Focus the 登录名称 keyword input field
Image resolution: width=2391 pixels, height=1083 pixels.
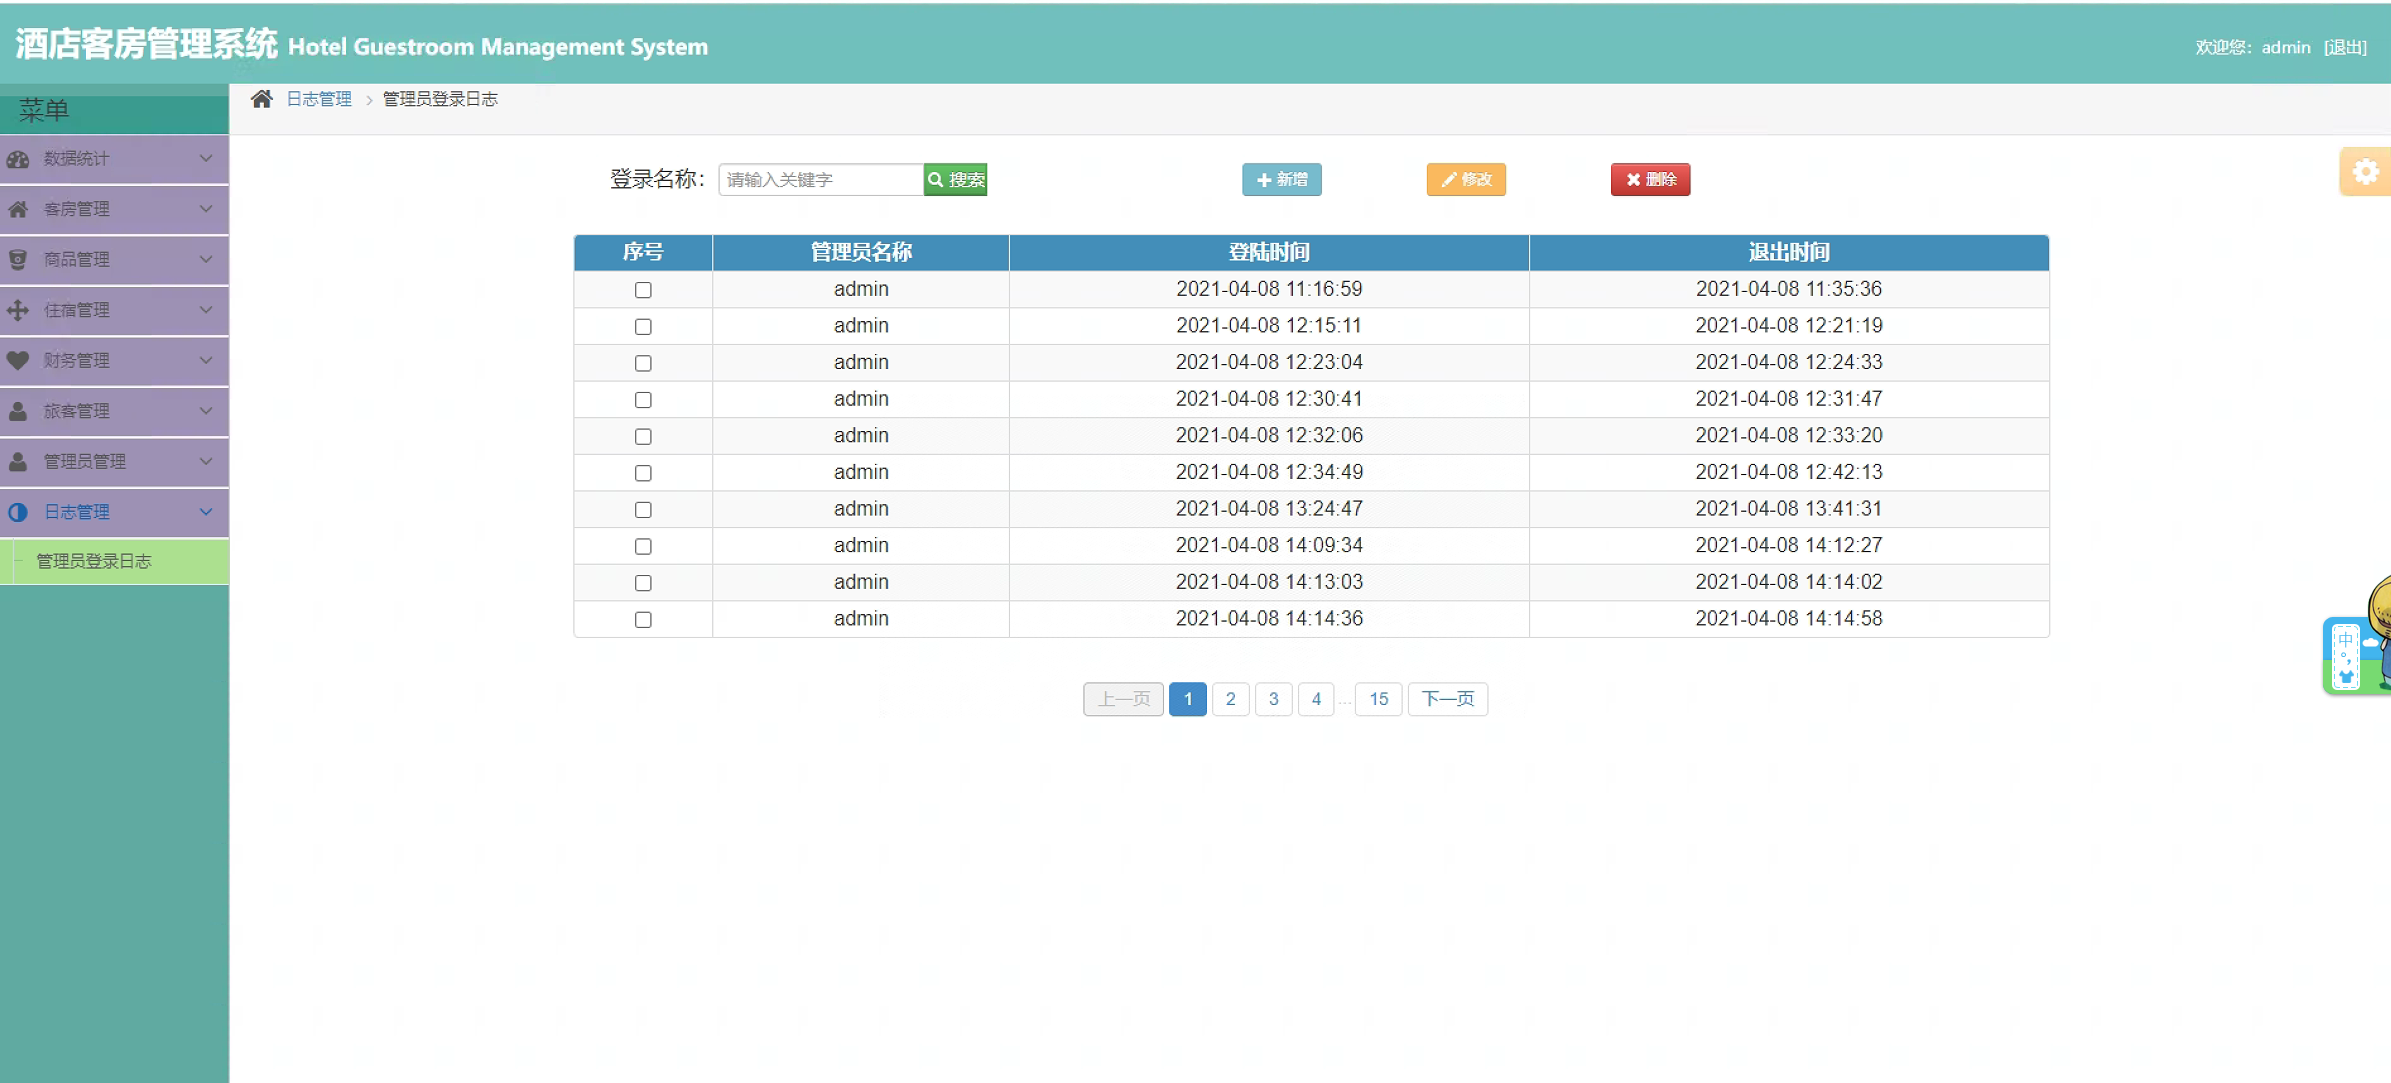tap(820, 180)
